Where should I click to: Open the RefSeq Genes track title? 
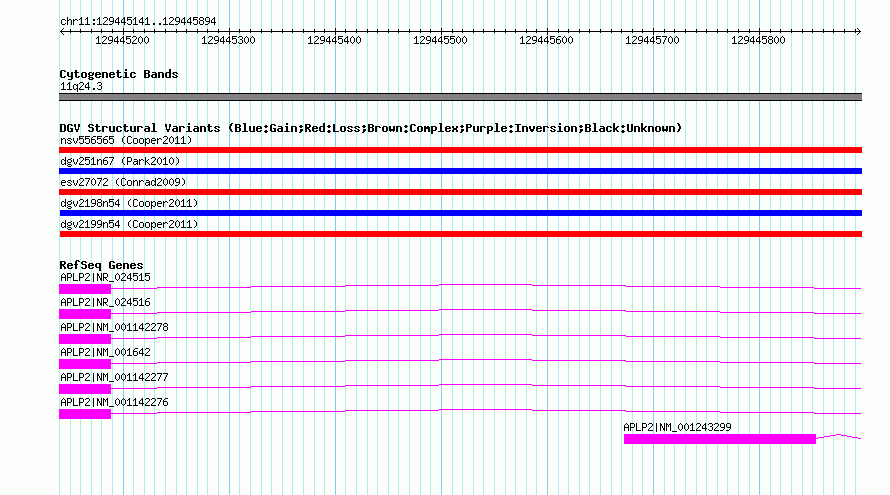(101, 265)
